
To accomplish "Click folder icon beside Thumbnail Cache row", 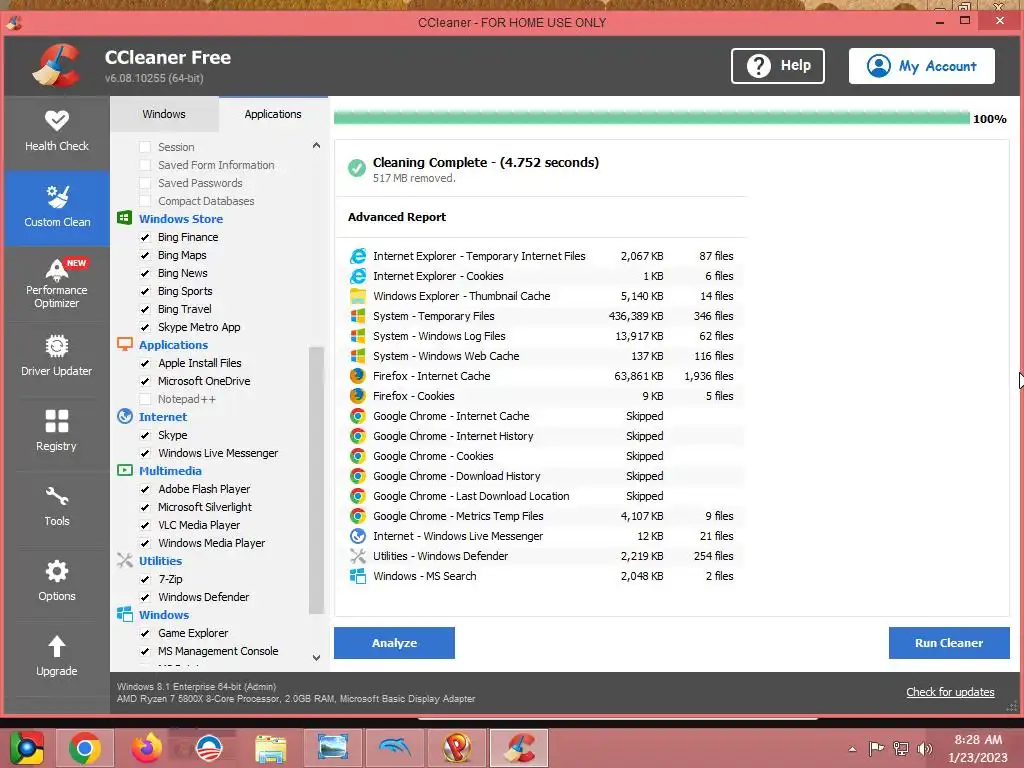I will [x=357, y=296].
